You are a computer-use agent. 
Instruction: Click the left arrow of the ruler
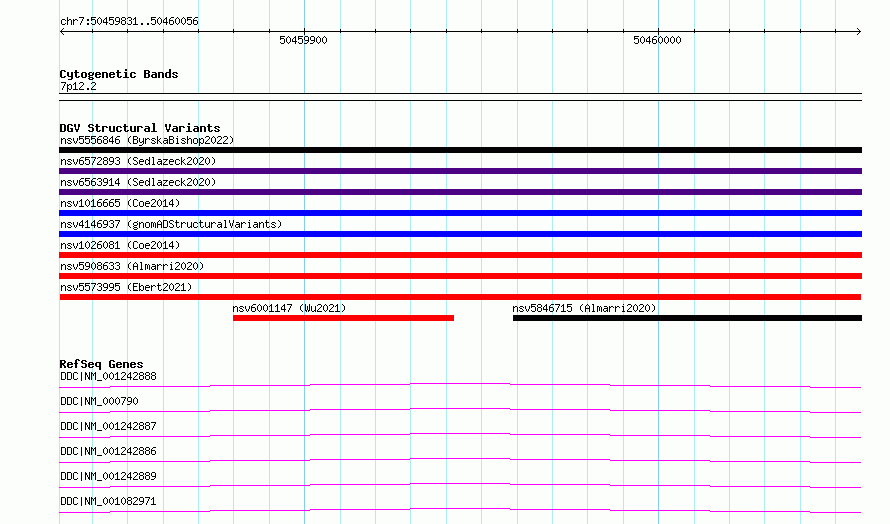[62, 32]
